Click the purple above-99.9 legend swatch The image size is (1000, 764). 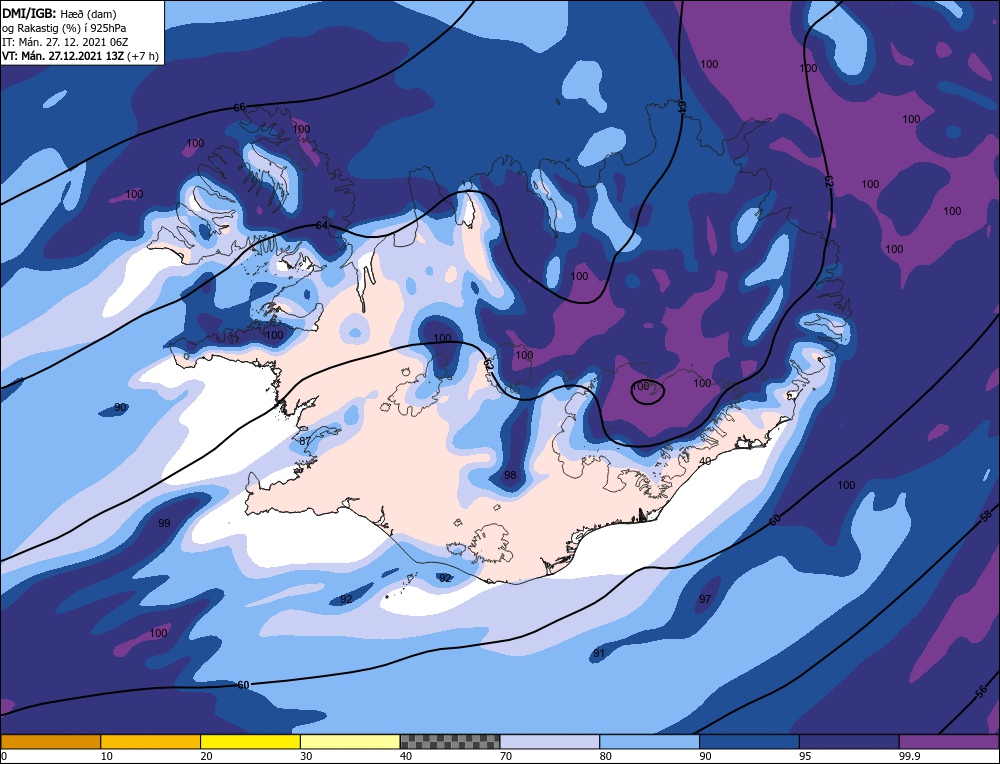click(949, 742)
